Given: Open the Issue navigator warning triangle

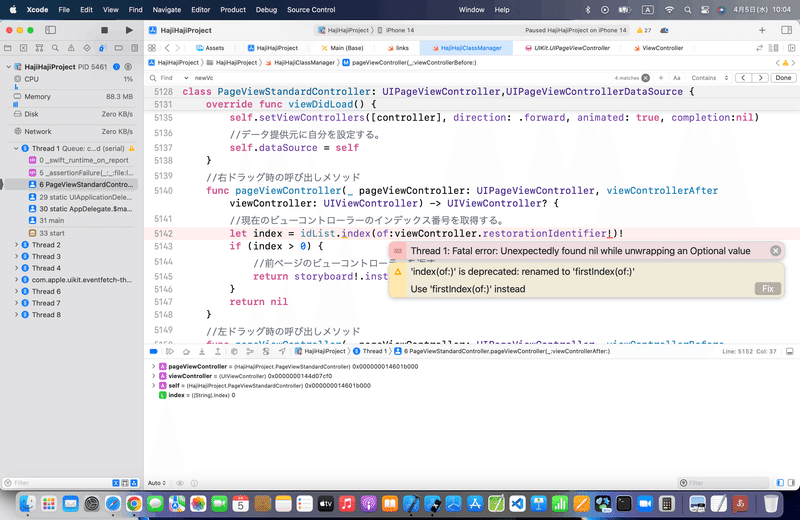Looking at the screenshot, I should click(x=71, y=48).
